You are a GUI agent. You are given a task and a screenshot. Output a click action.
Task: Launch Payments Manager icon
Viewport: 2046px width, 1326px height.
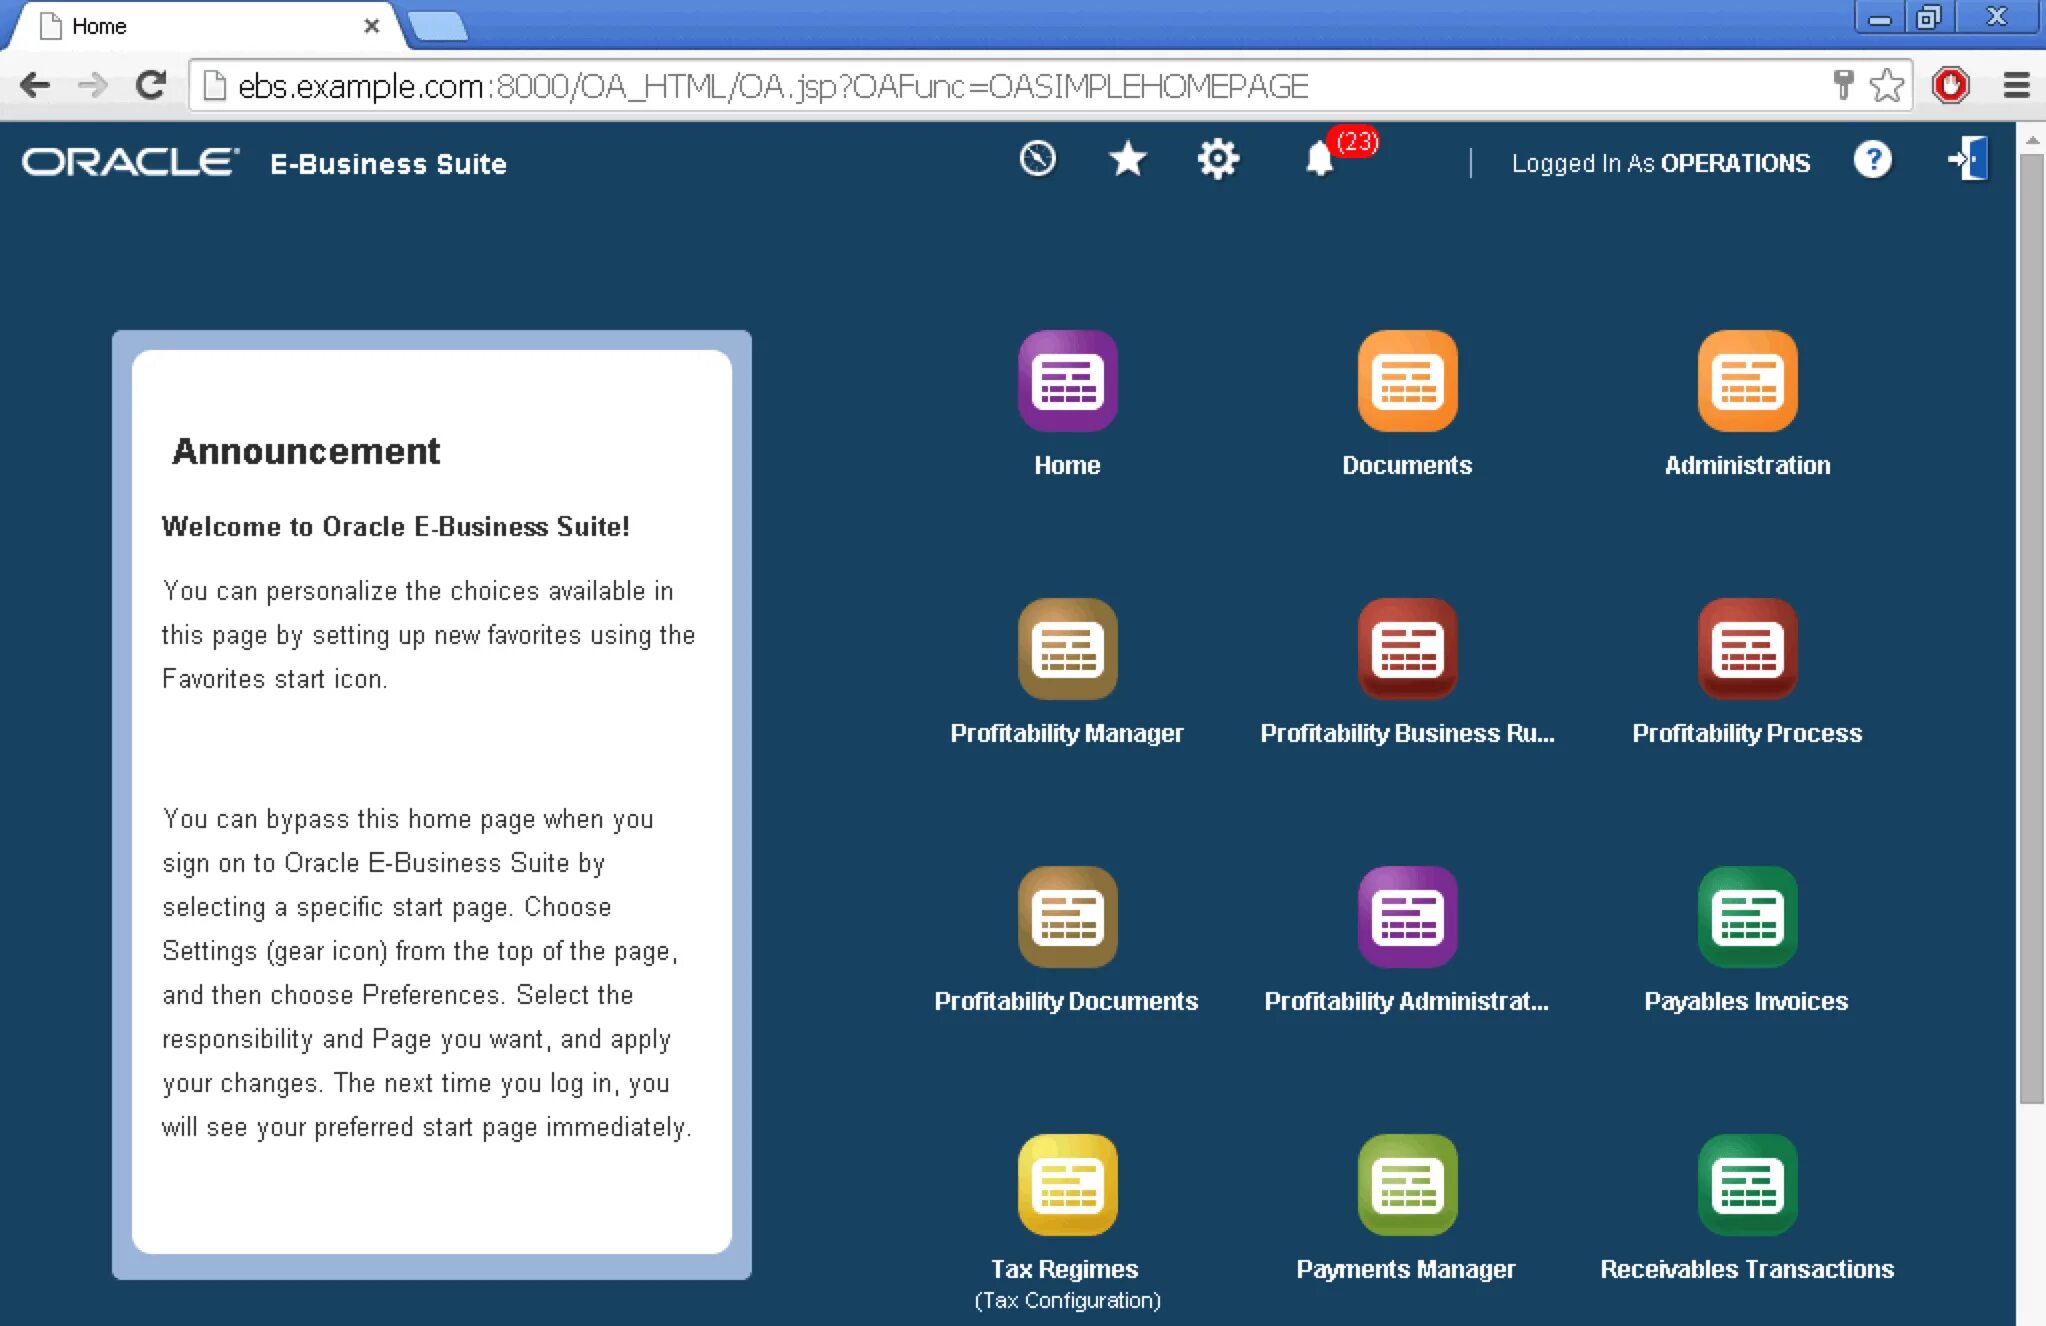pyautogui.click(x=1406, y=1185)
